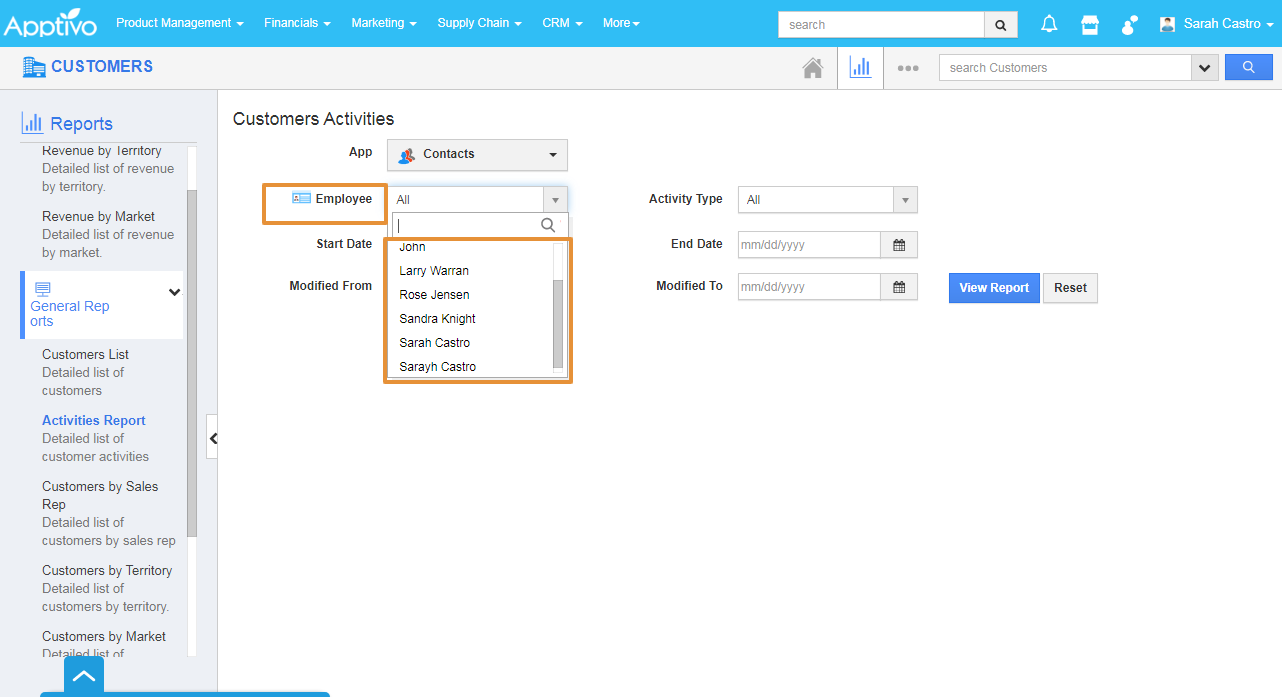Viewport: 1282px width, 697px height.
Task: Go to Customers home icon
Action: (813, 68)
